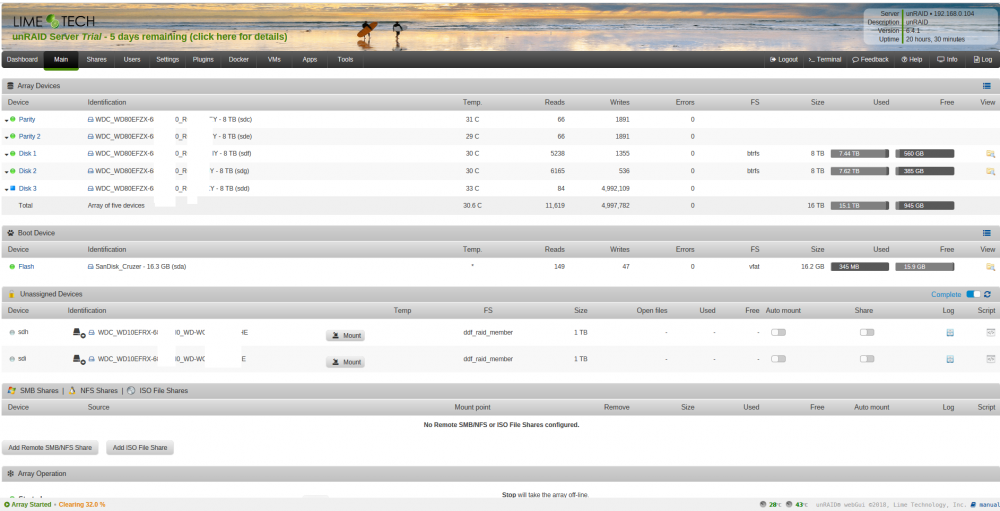1000x511 pixels.
Task: Click the Logout link
Action: tap(784, 59)
